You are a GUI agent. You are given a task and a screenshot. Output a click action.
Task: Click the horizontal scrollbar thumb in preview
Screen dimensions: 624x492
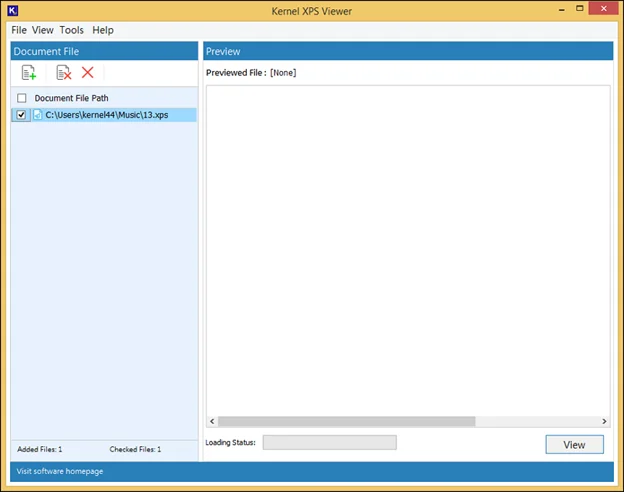[x=347, y=421]
